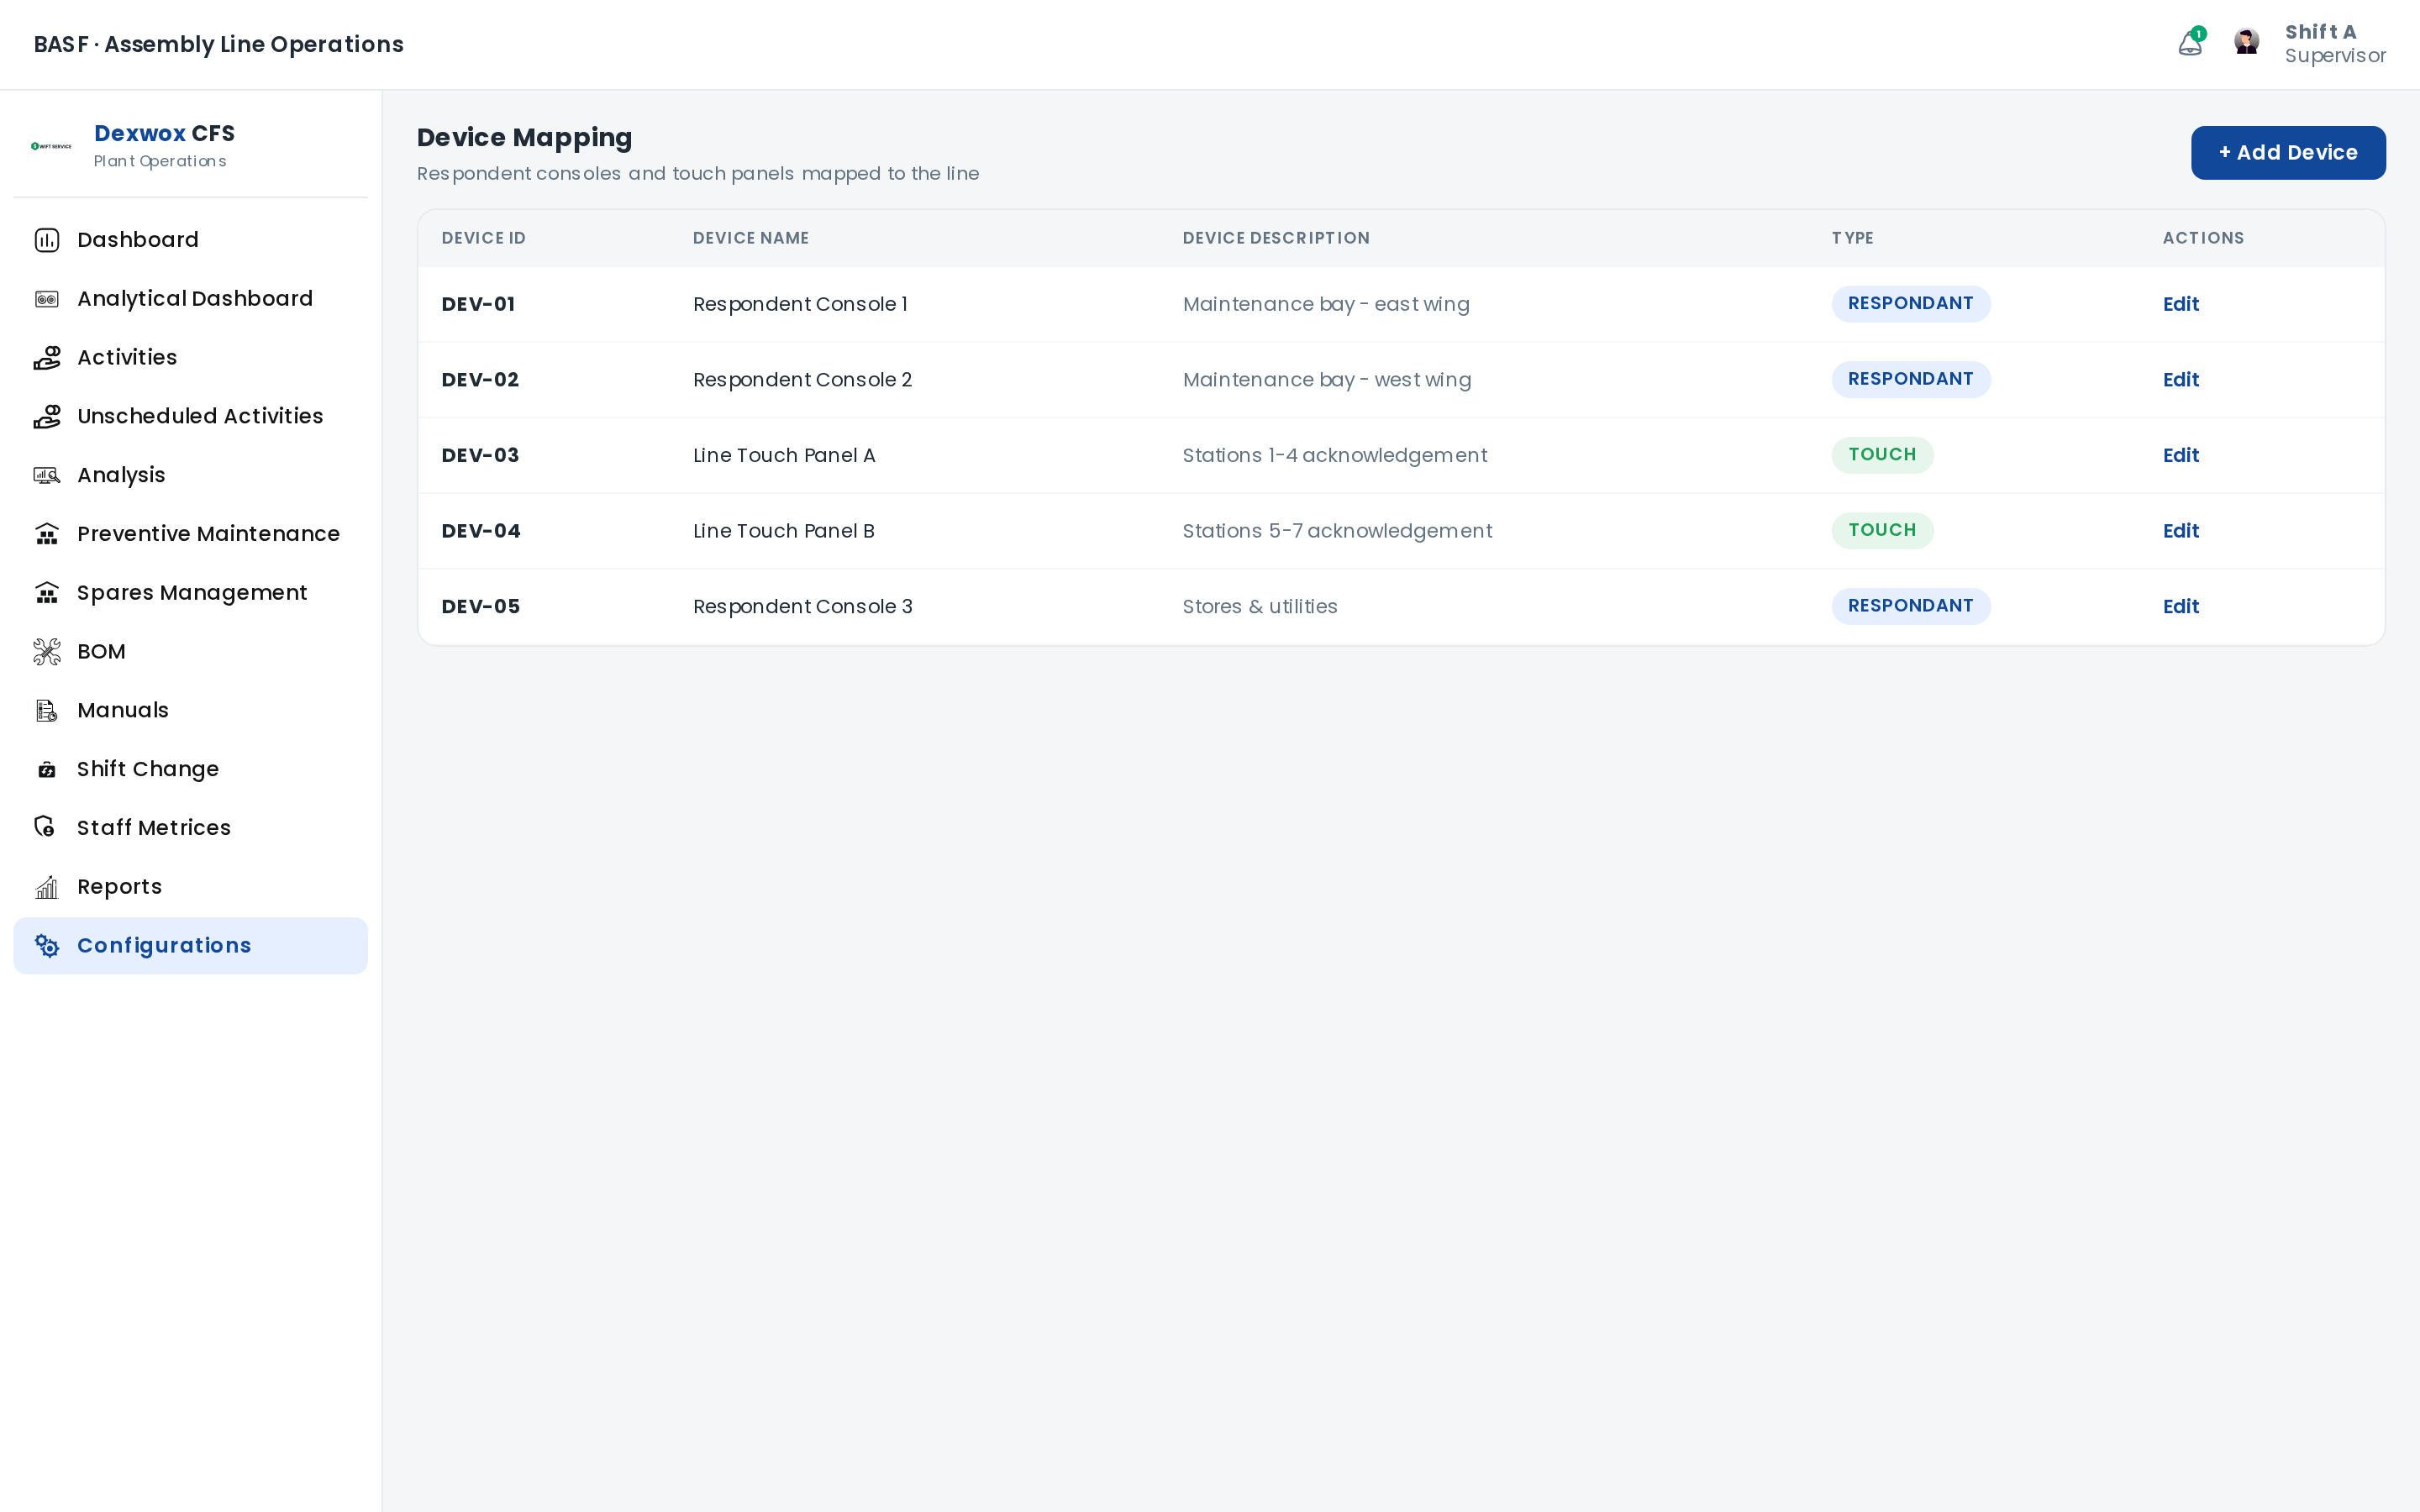
Task: Click the Stores & utilities description
Action: coord(1260,607)
